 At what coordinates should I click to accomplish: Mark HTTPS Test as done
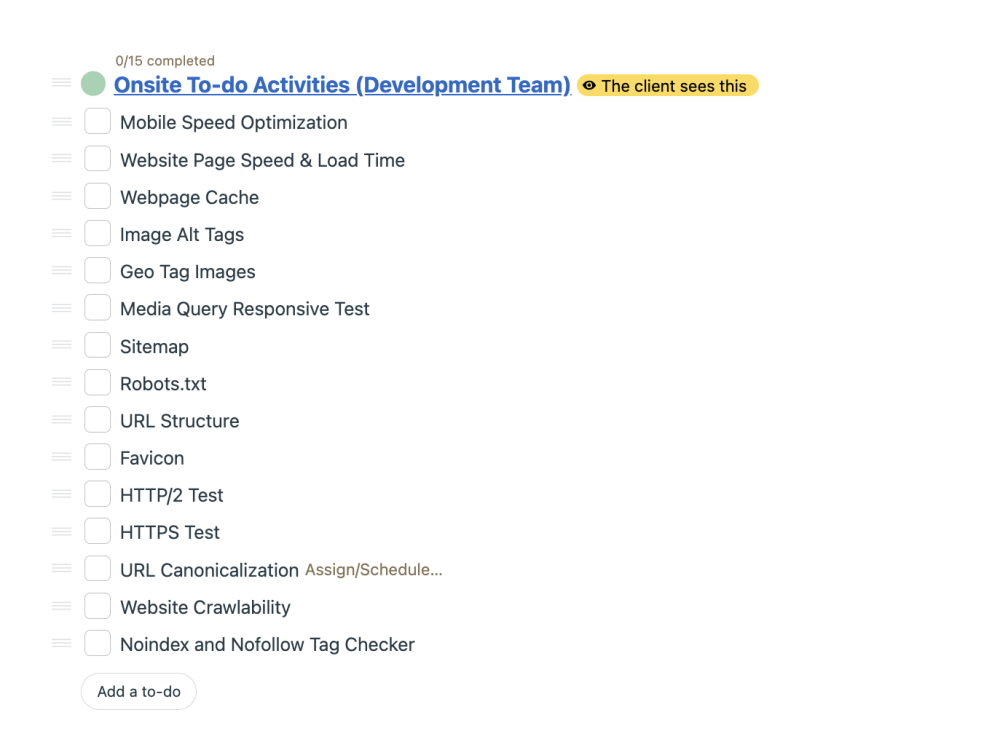point(98,531)
